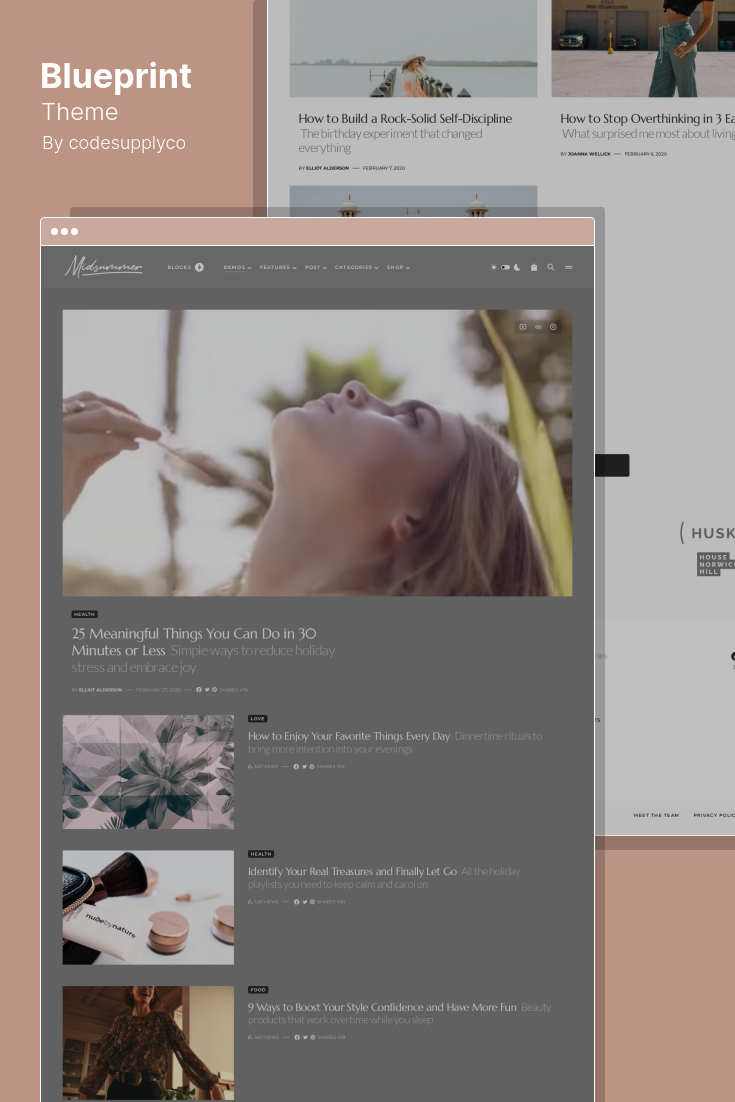Click the video play icon on hero image

(x=523, y=327)
